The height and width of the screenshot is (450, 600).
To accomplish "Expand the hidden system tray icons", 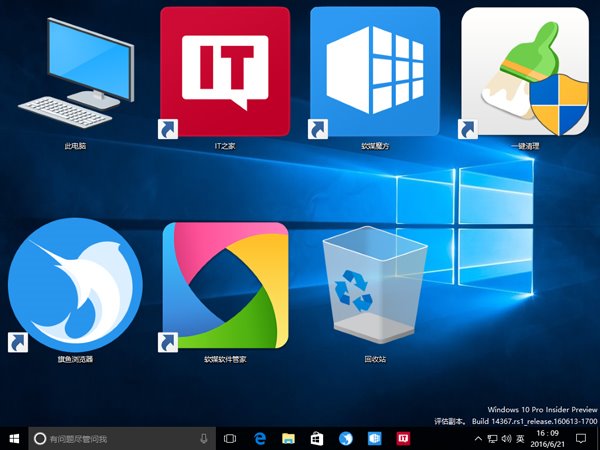I will (x=478, y=438).
